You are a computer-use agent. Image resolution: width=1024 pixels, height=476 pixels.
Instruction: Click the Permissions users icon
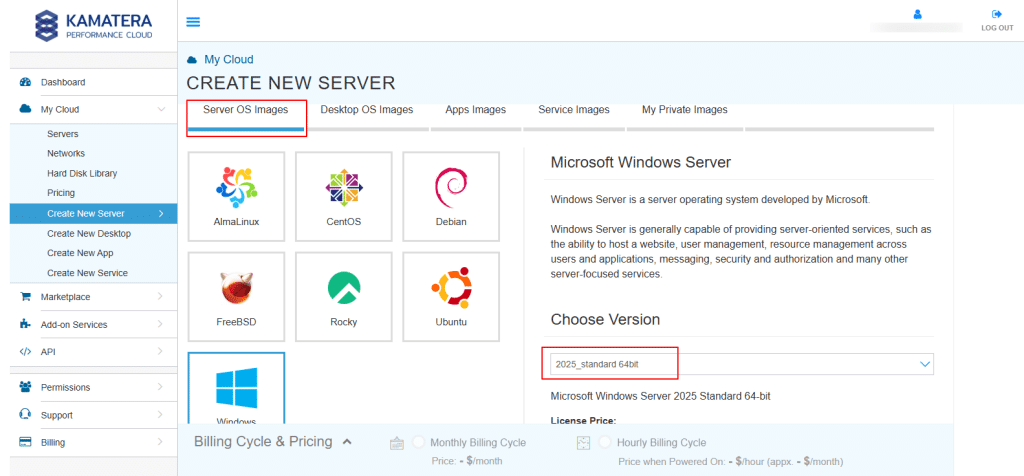[25, 387]
